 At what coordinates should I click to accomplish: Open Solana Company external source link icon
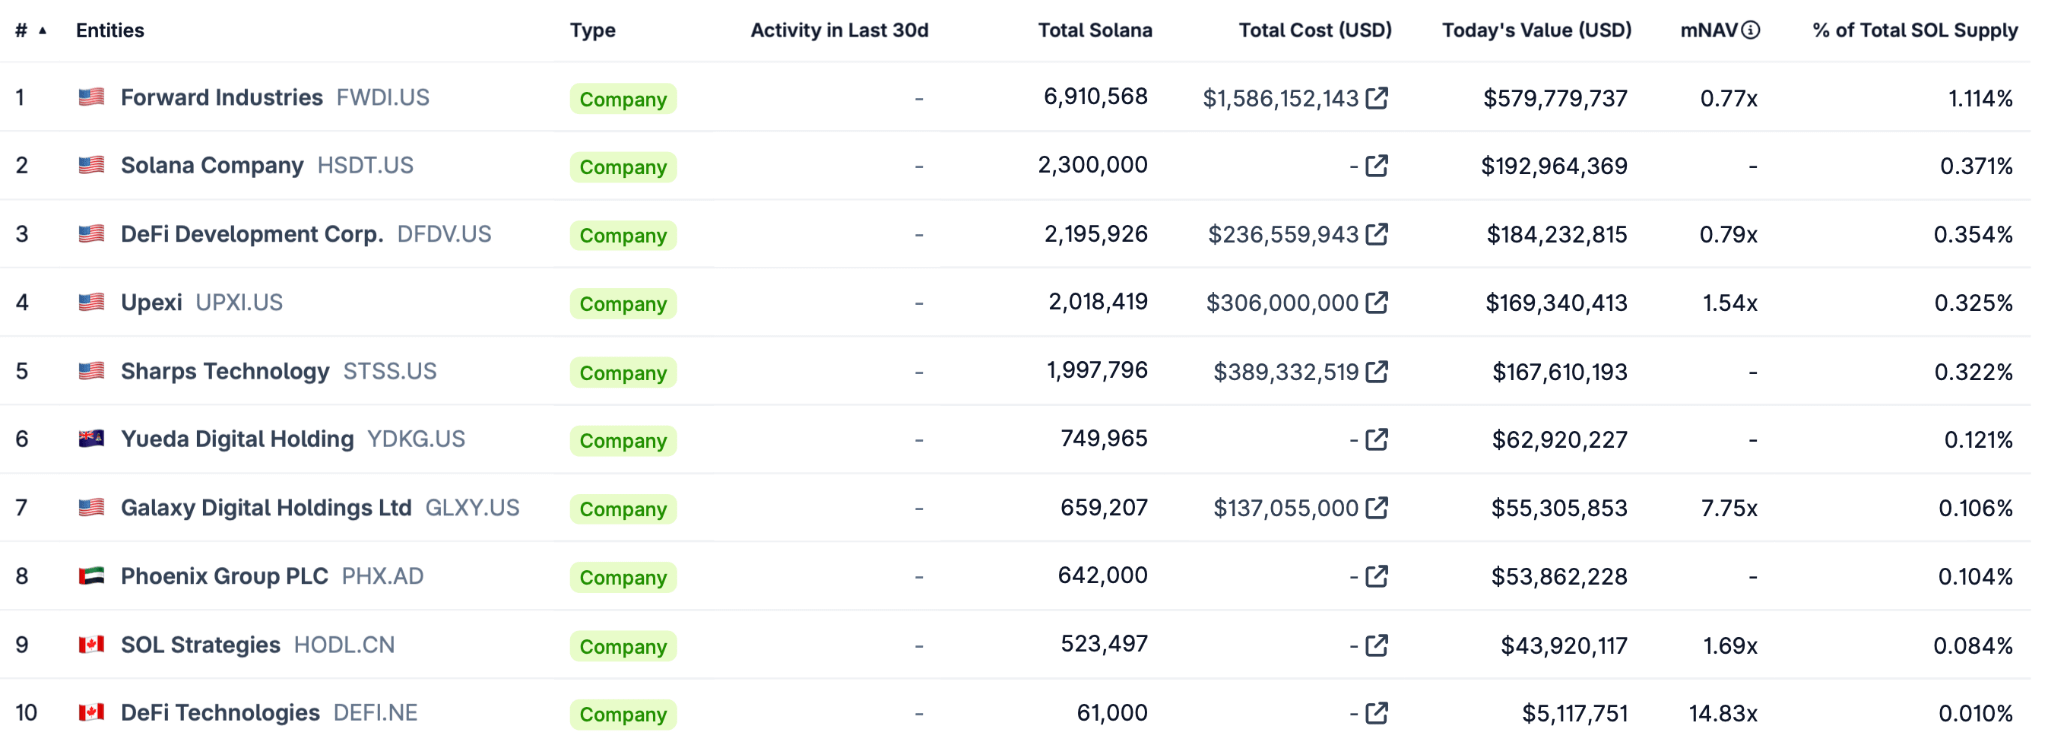tap(1377, 166)
